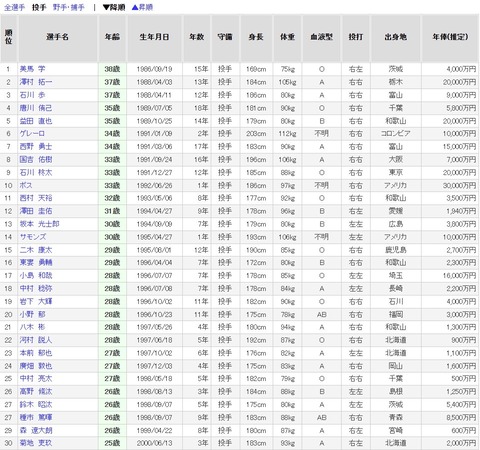
Task: Click the 年齢 column header
Action: pos(112,37)
